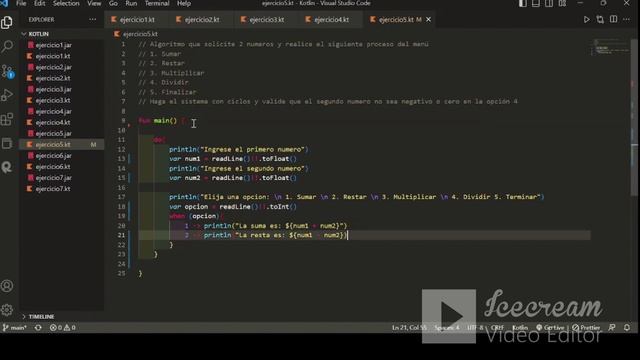Screen dimensions: 640x360
Task: Run the Kotlin file with play button
Action: (587, 20)
